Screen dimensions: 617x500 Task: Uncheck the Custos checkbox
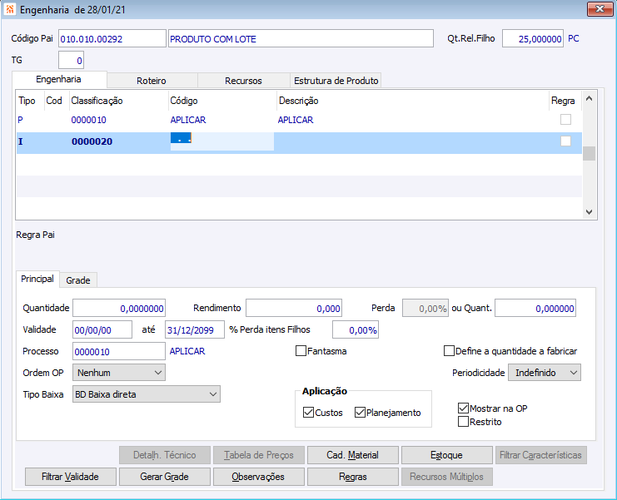coord(308,412)
